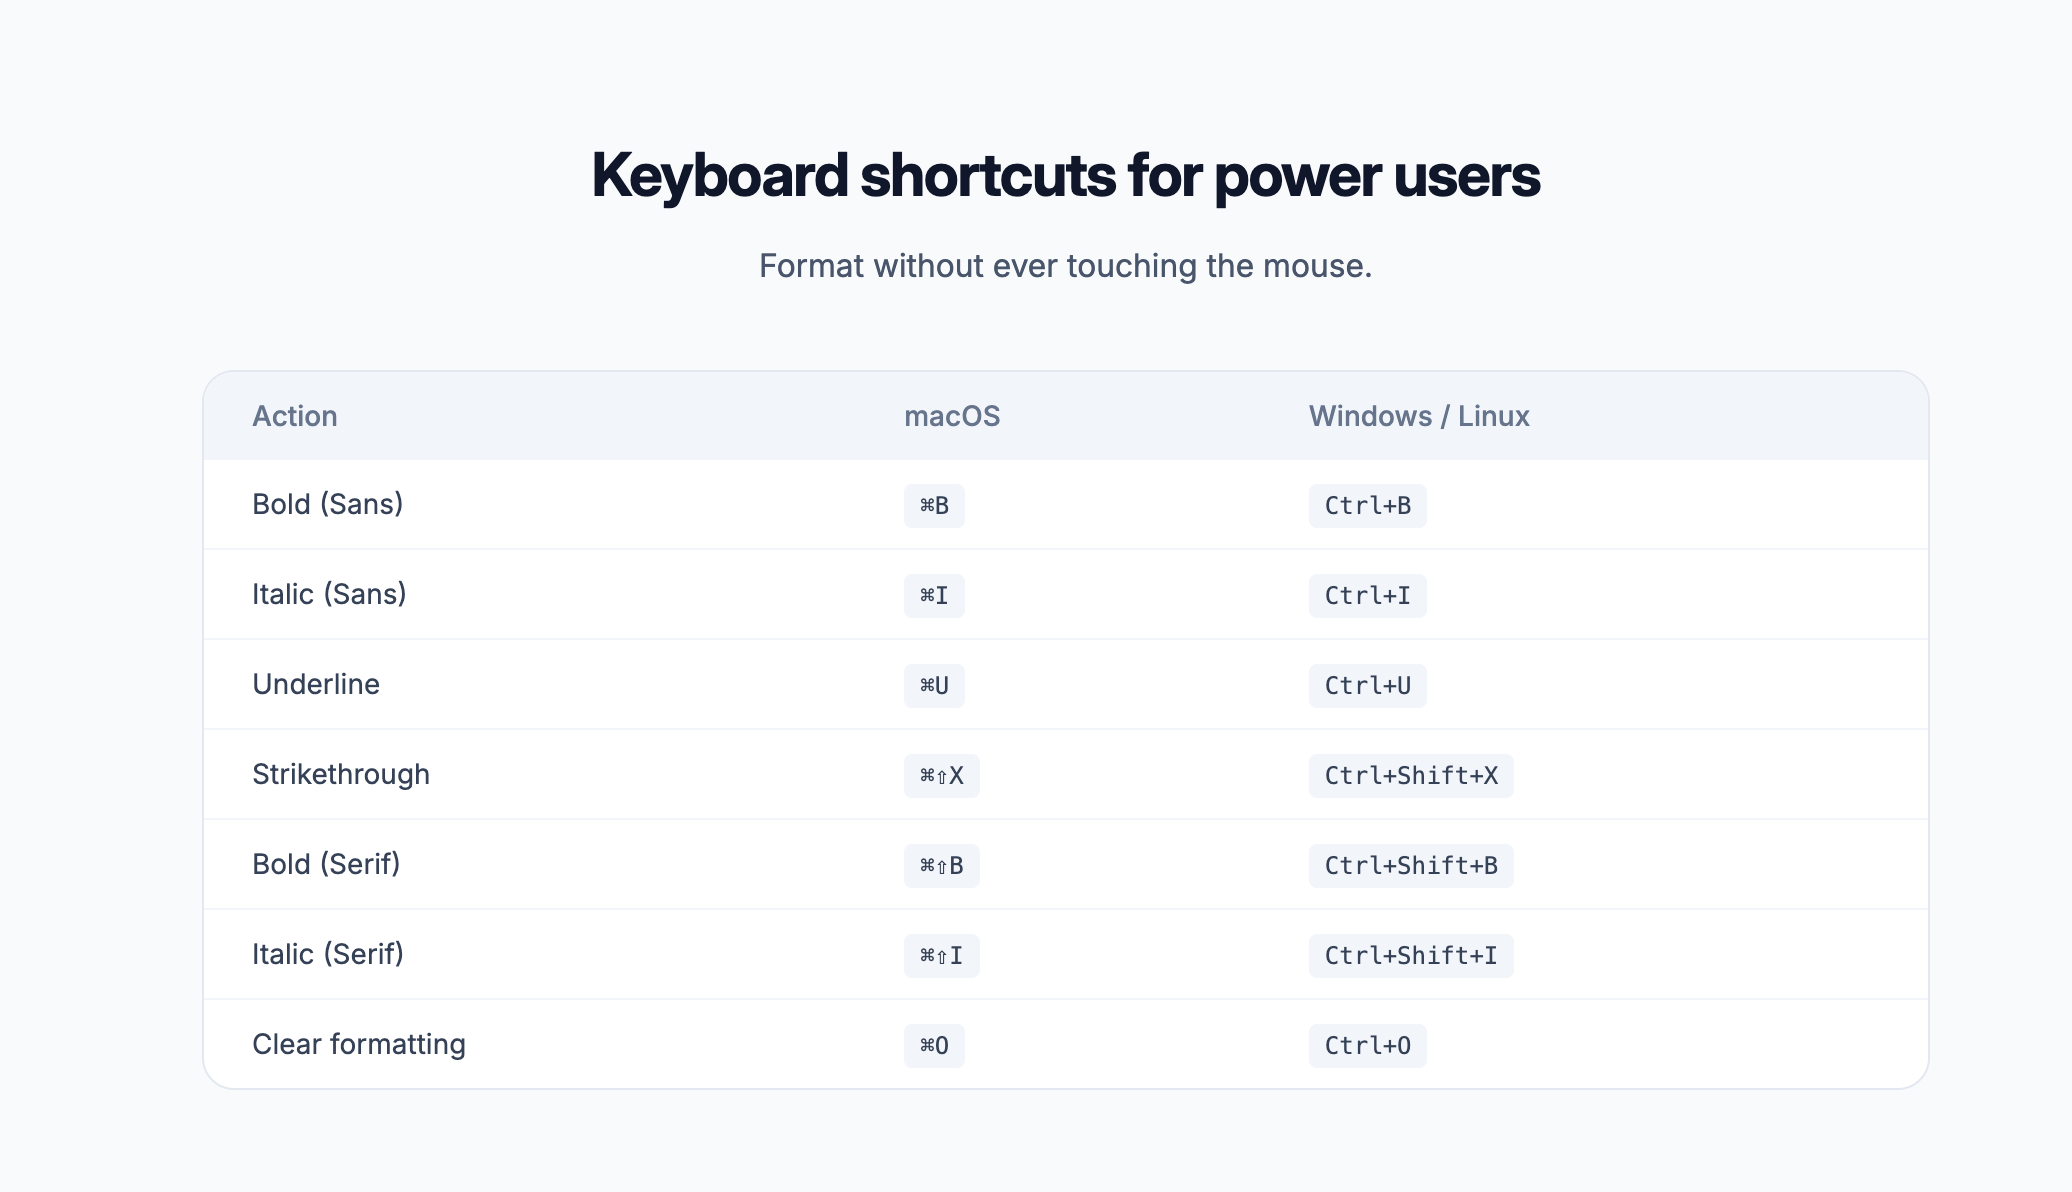Select the Strikethrough row label
Viewport: 2072px width, 1192px height.
point(341,774)
